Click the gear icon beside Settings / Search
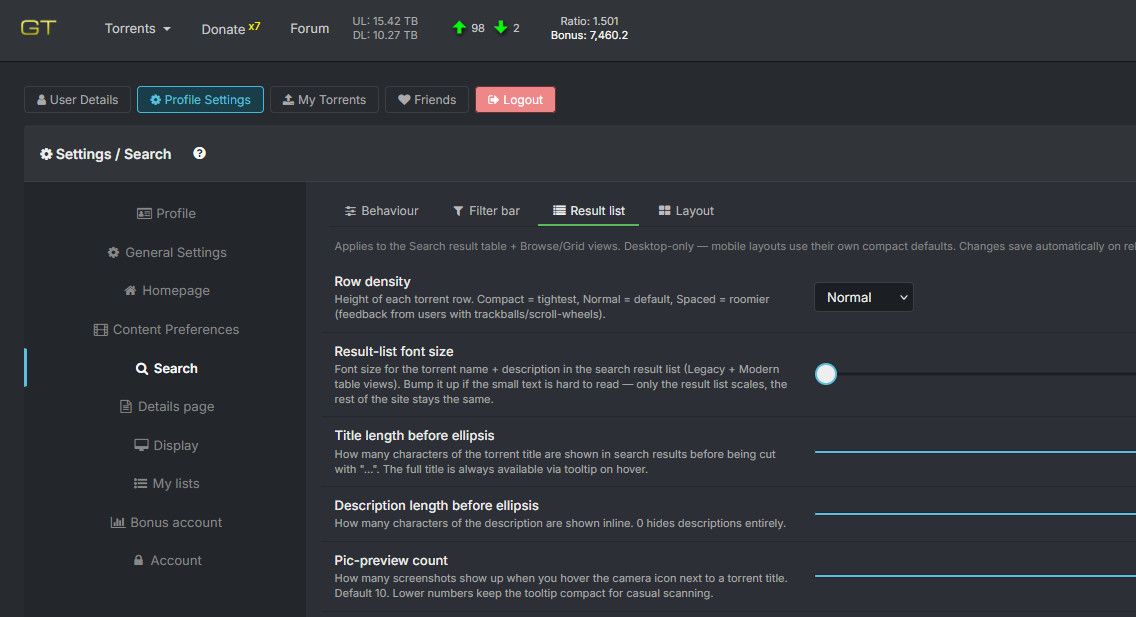The height and width of the screenshot is (617, 1136). [46, 154]
